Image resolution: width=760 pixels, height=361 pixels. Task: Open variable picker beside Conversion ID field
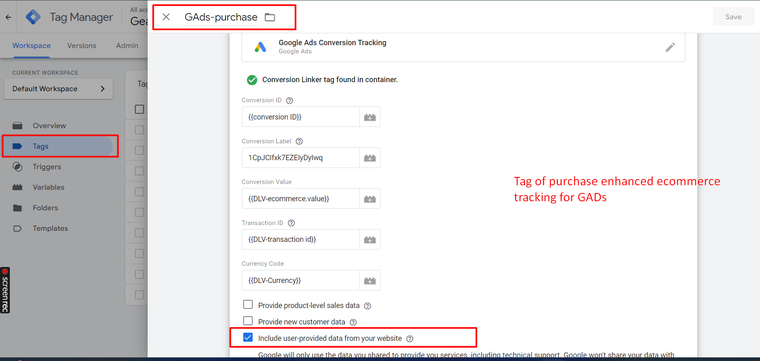(x=370, y=117)
